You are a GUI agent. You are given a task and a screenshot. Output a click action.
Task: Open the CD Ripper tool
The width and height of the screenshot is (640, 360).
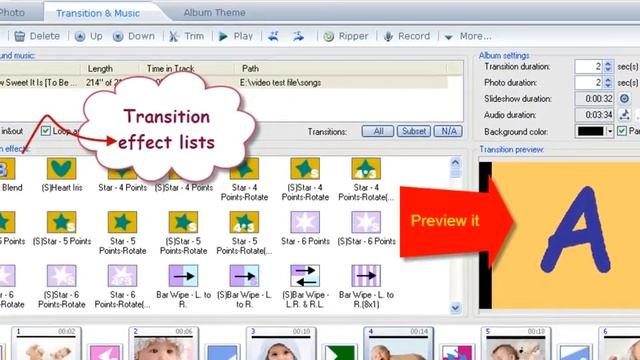[346, 36]
